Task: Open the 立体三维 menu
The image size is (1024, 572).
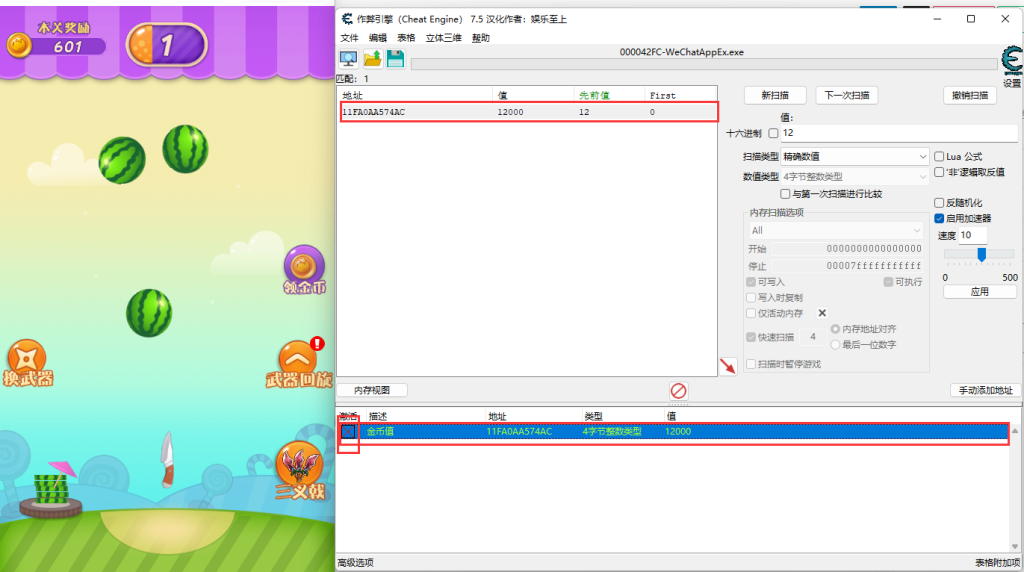Action: pyautogui.click(x=443, y=38)
